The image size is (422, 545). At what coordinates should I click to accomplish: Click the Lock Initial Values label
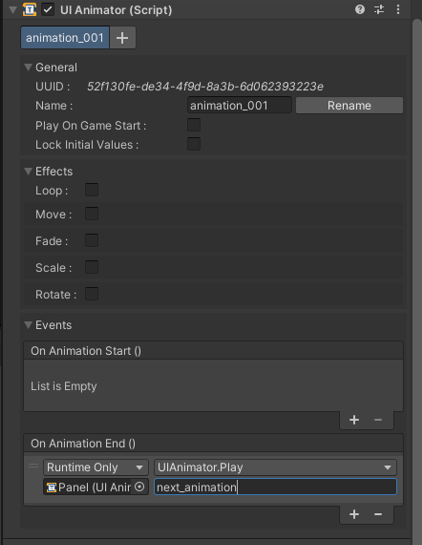pyautogui.click(x=87, y=144)
